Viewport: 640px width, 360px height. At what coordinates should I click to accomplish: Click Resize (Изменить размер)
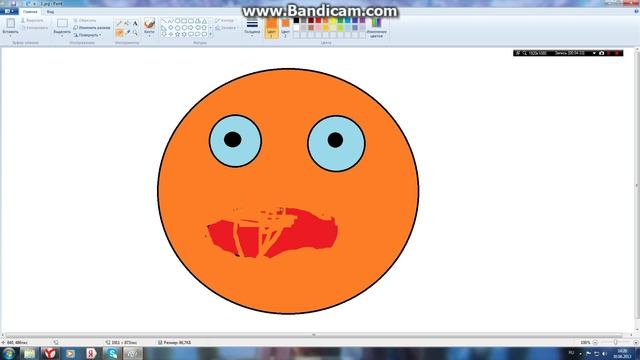92,28
